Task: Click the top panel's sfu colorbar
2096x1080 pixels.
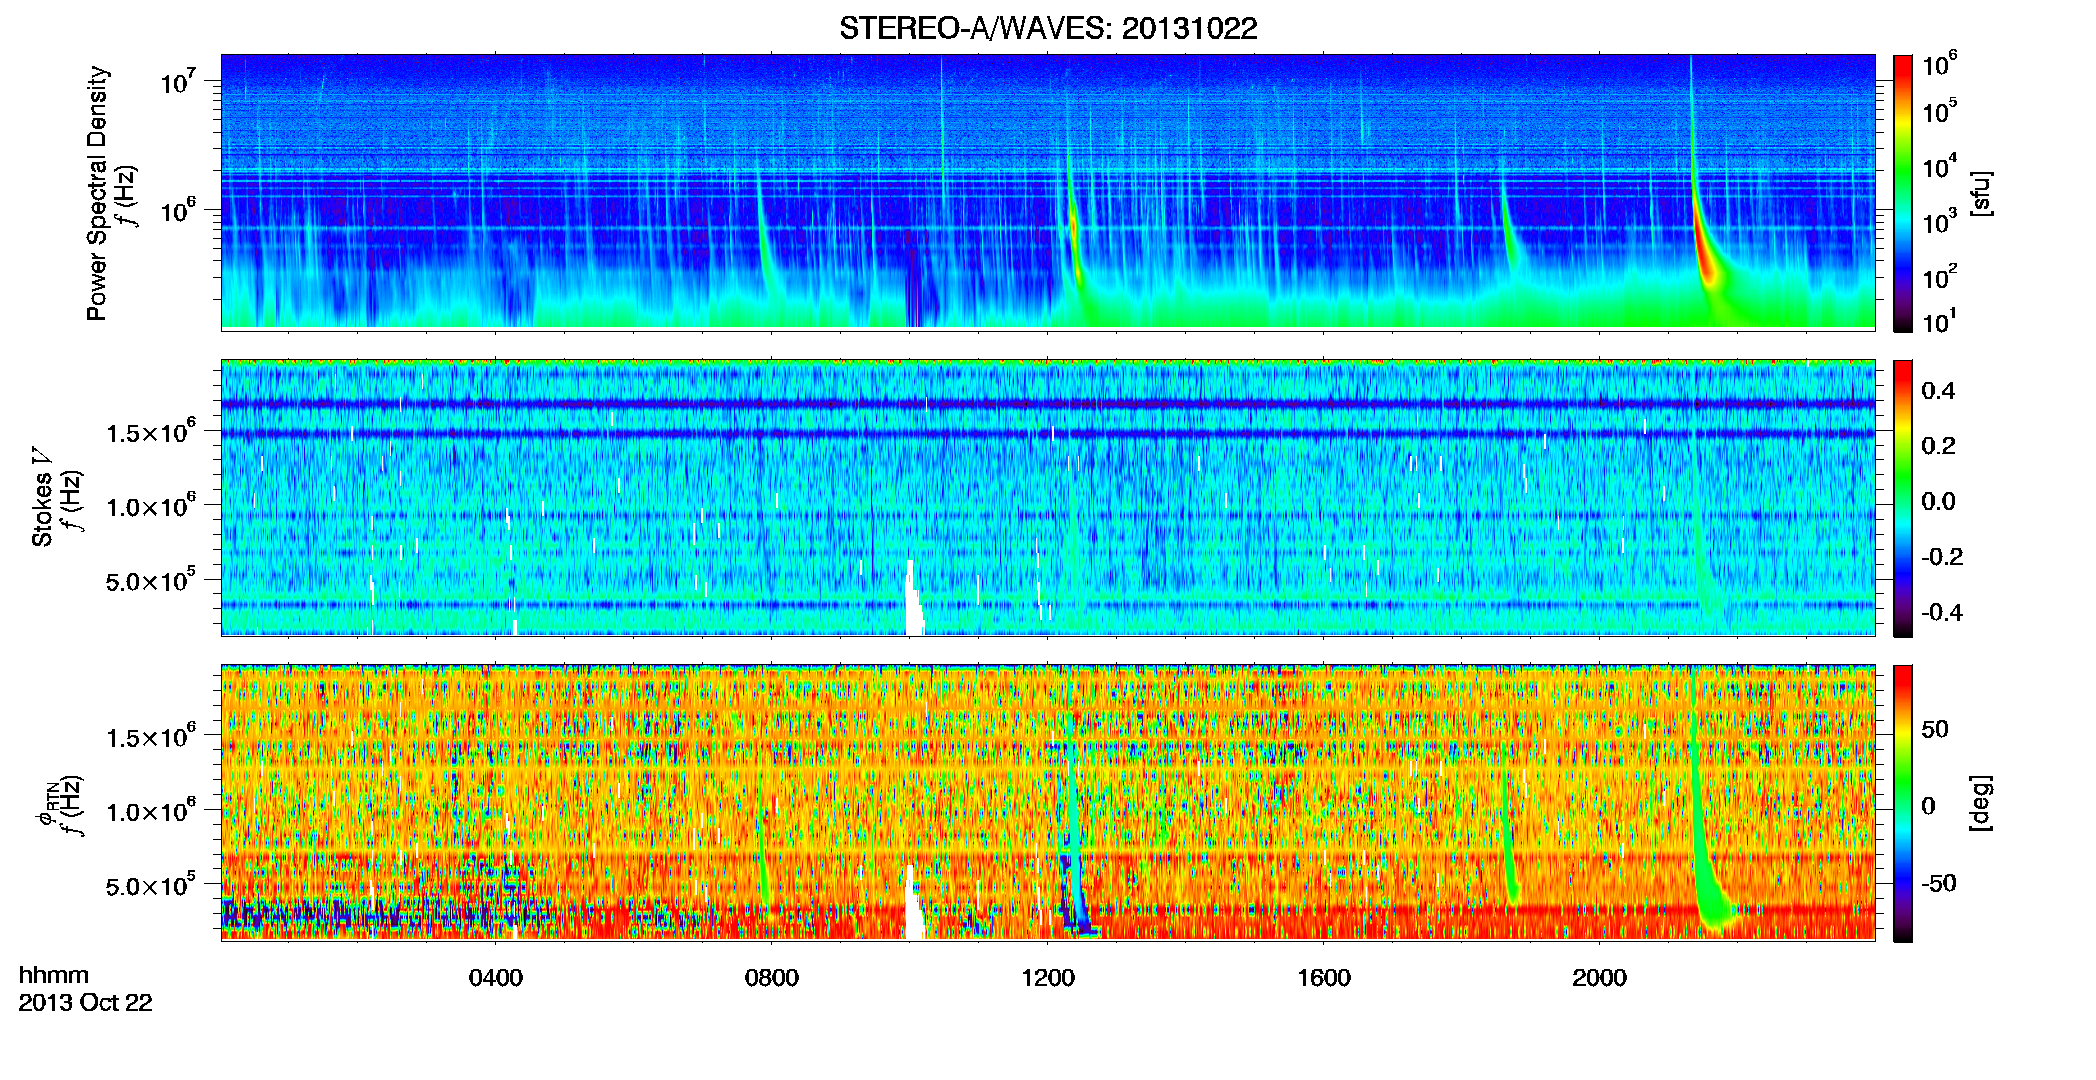Action: (1903, 193)
